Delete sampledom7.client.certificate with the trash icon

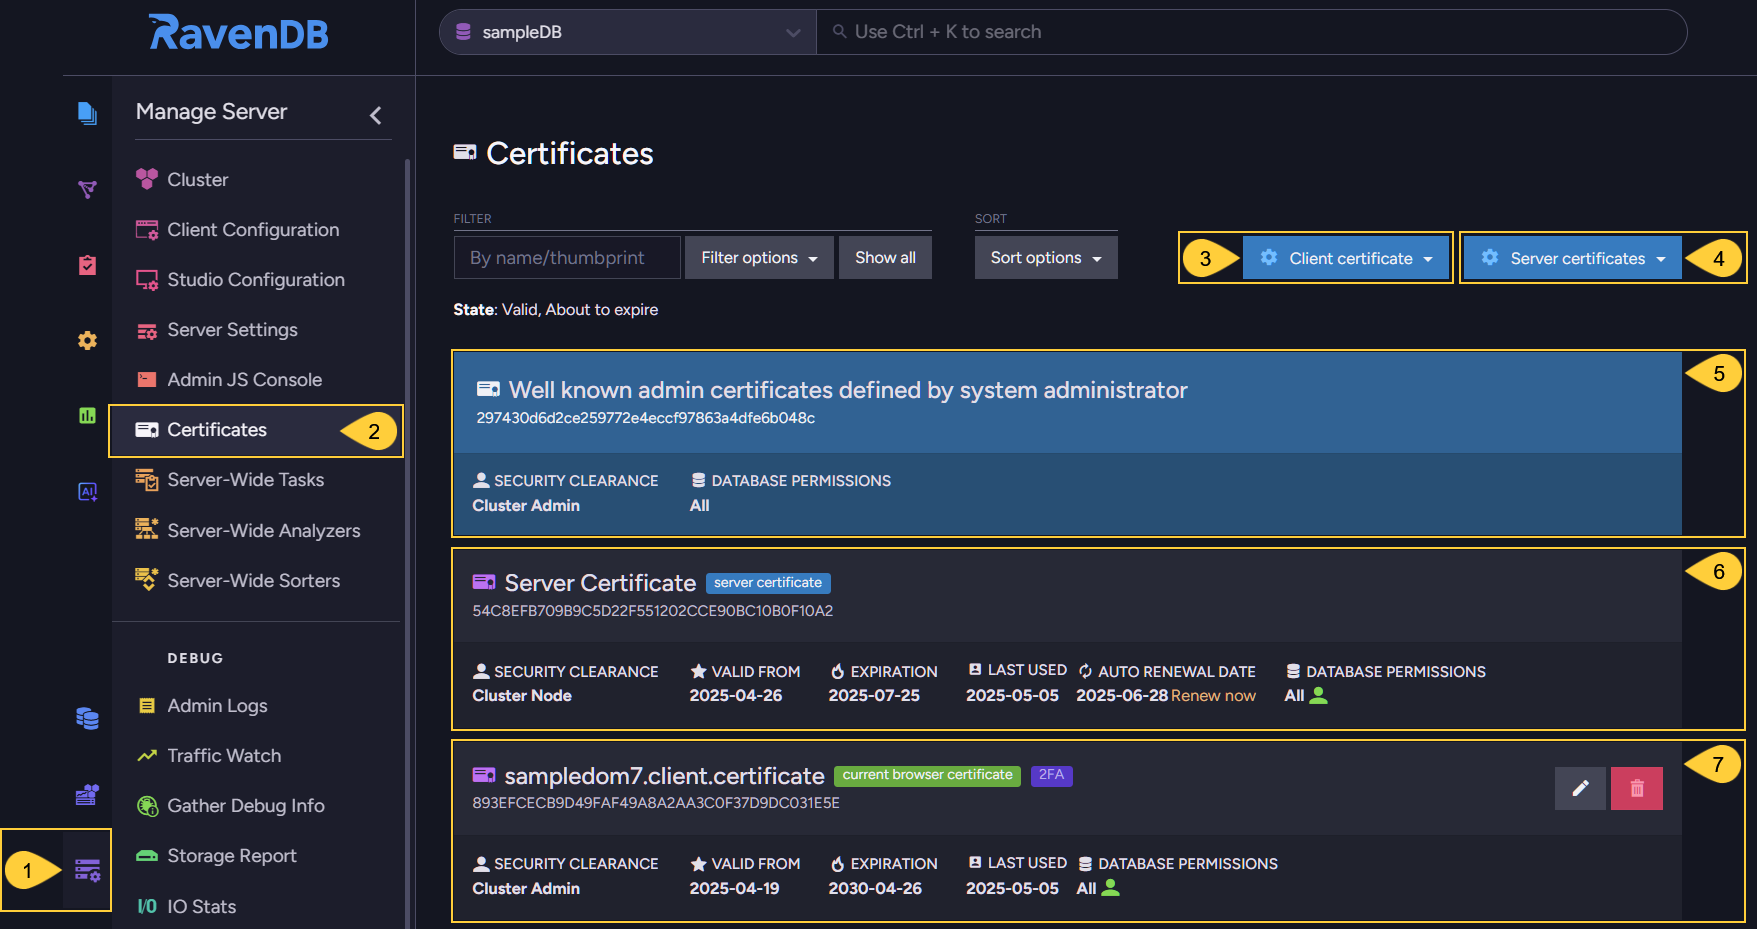click(1637, 788)
